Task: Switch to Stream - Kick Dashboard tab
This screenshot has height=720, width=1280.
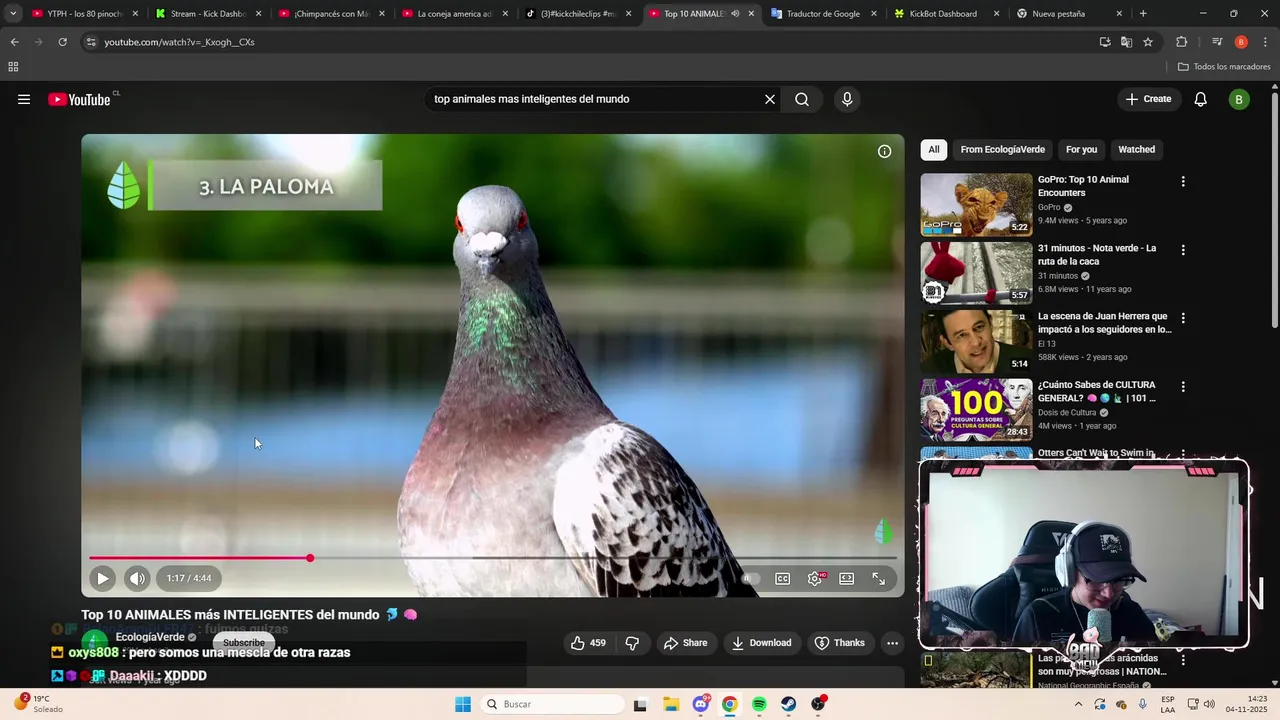Action: (208, 14)
